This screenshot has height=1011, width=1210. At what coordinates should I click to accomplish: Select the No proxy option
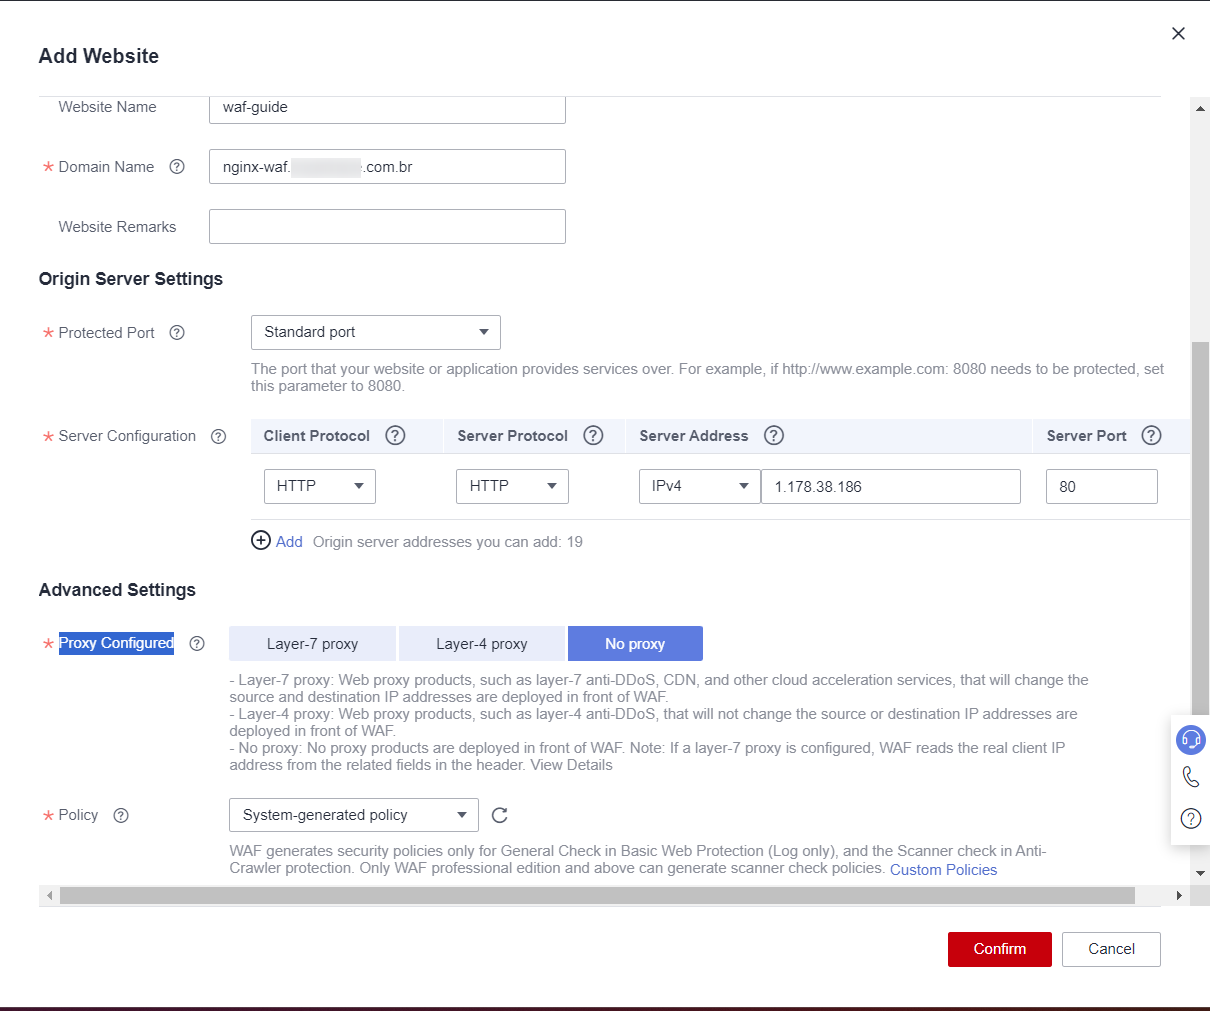tap(635, 644)
